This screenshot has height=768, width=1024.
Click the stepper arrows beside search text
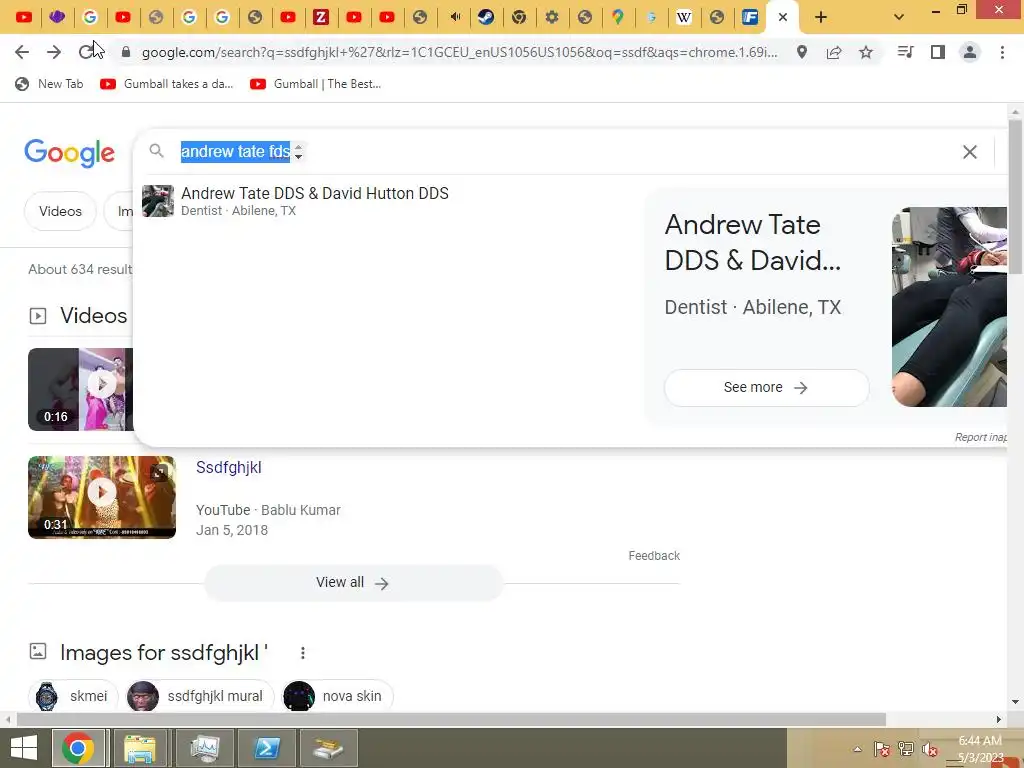pos(298,152)
